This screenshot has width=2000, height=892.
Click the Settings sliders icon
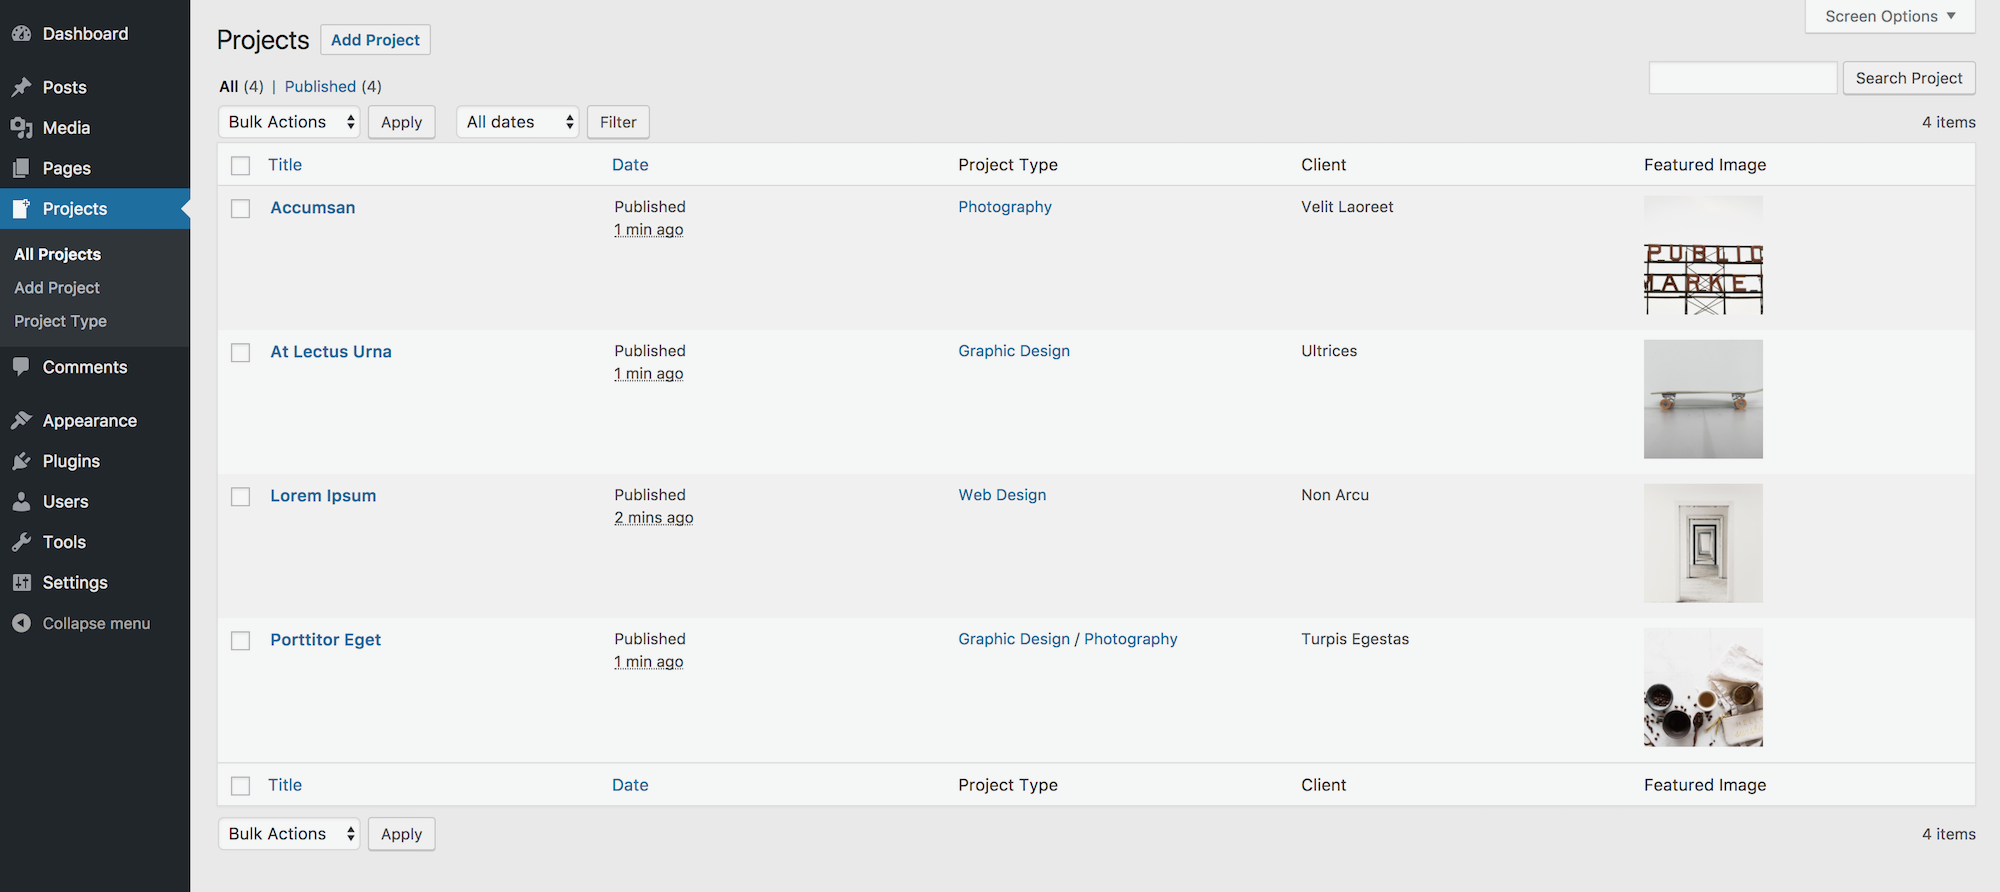pyautogui.click(x=22, y=583)
